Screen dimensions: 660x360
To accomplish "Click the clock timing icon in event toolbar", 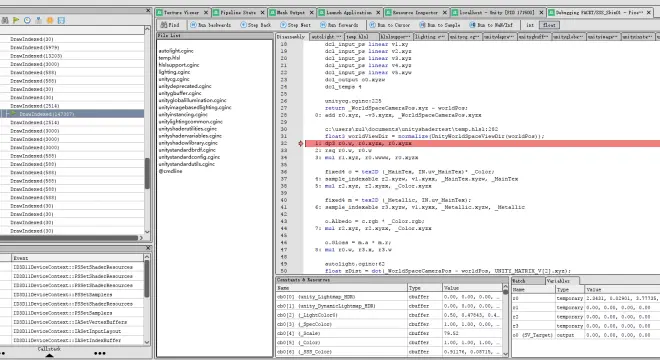I will [x=27, y=20].
